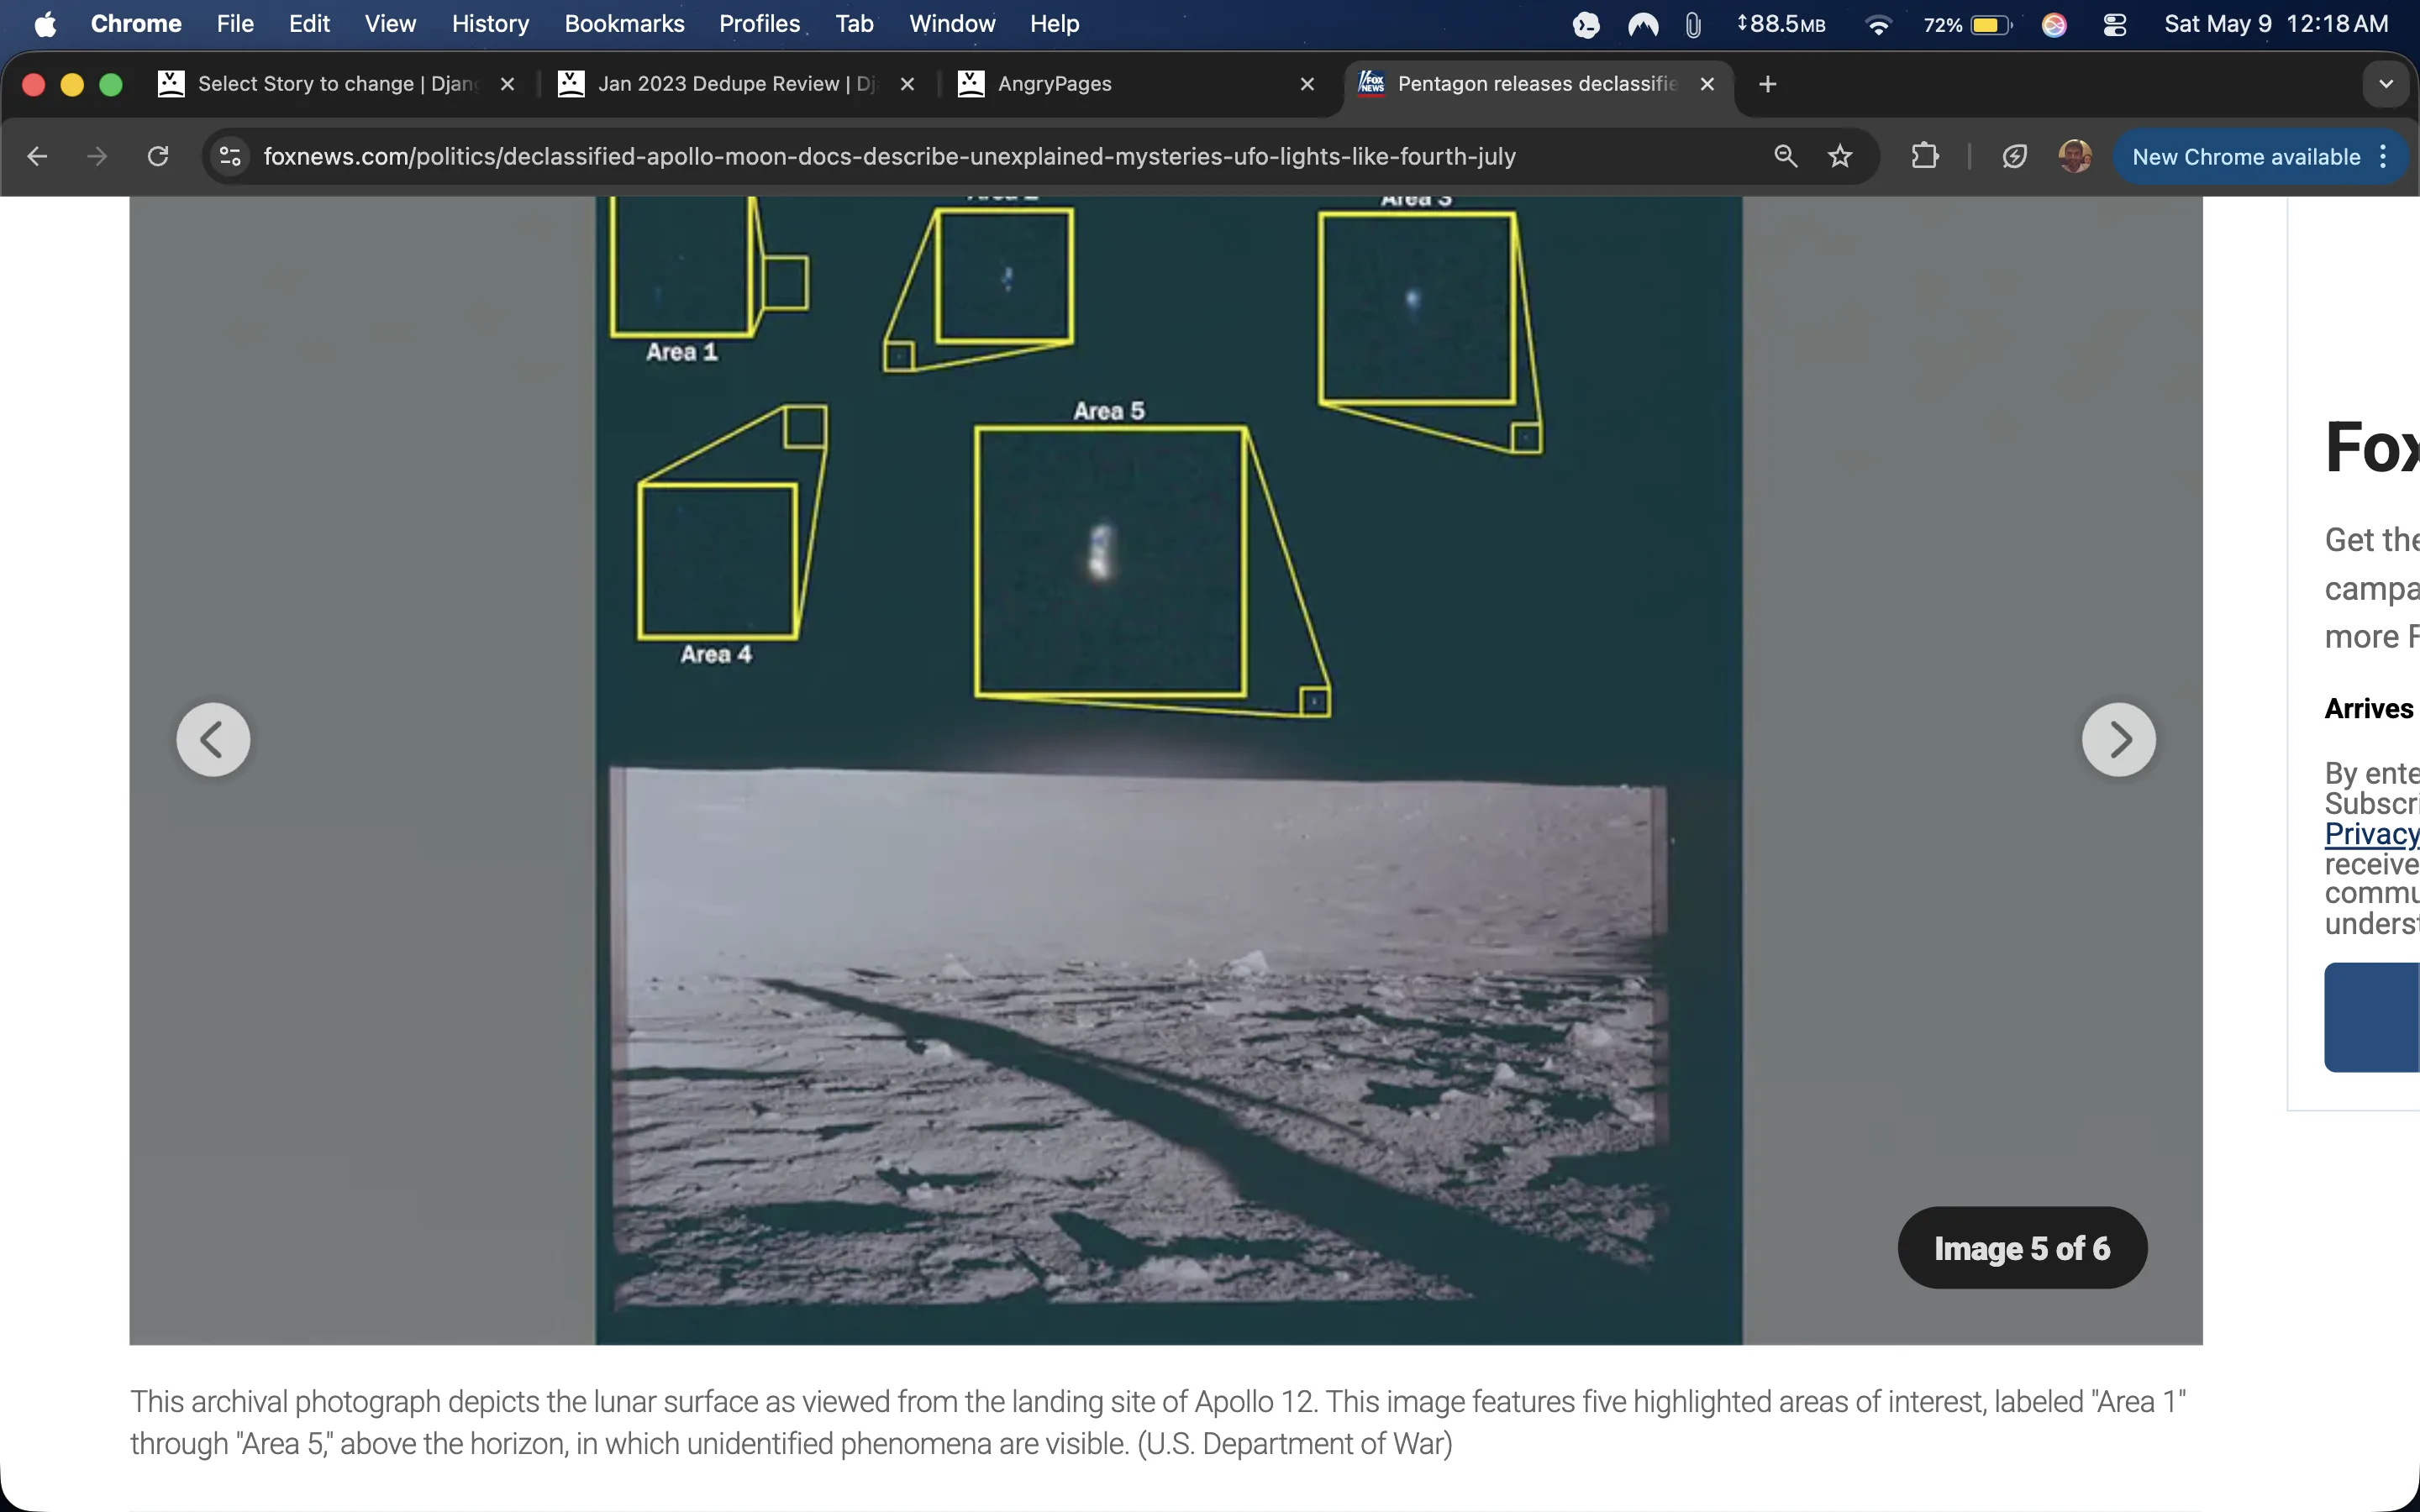Open the colorful Siri-like menu bar icon

click(2054, 24)
